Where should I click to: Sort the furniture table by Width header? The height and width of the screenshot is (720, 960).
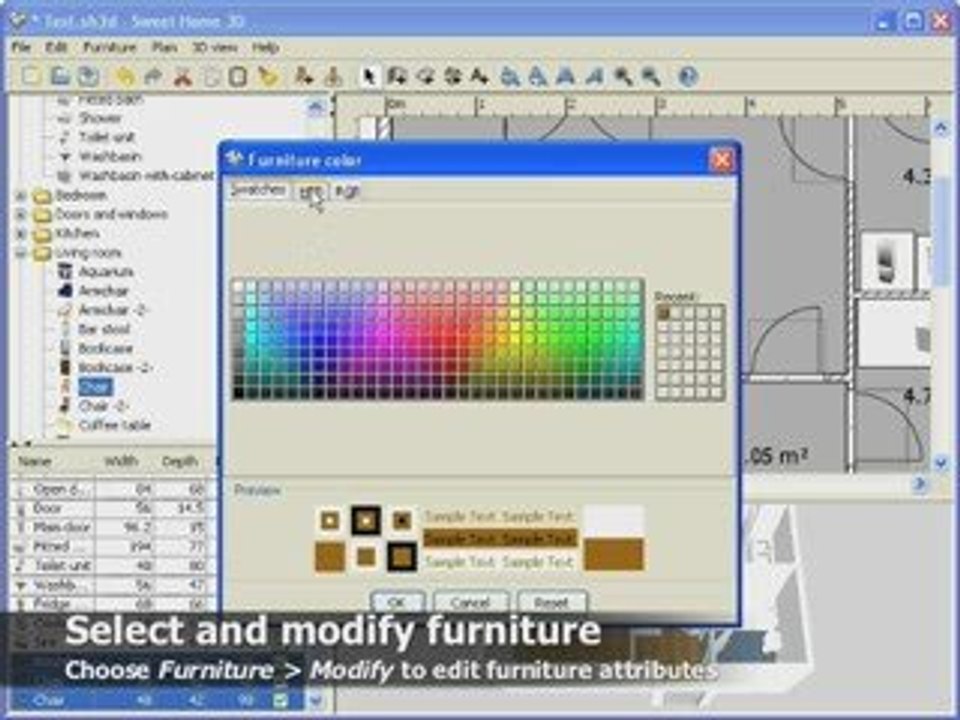[121, 462]
